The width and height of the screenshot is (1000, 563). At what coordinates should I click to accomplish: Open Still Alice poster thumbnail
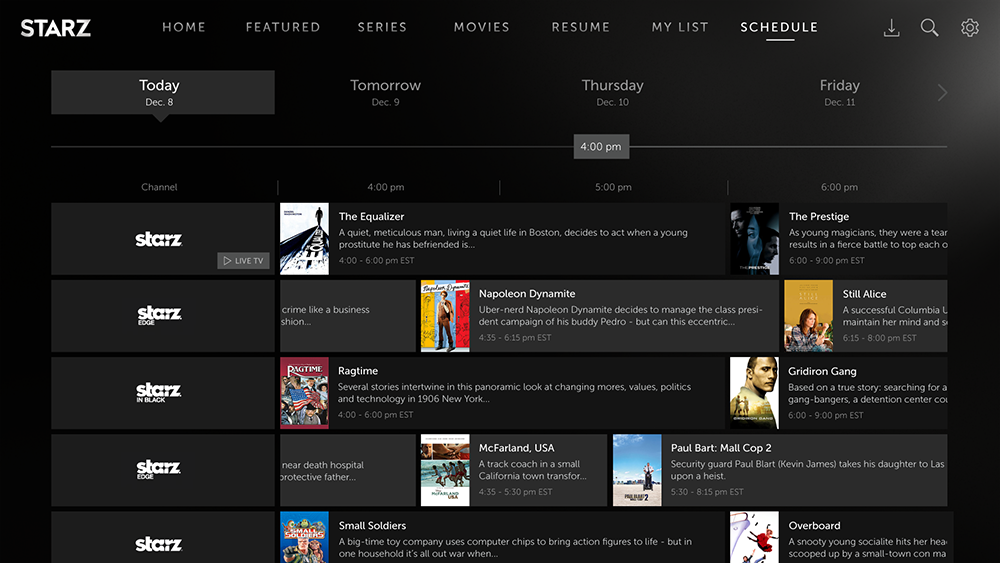tap(809, 316)
